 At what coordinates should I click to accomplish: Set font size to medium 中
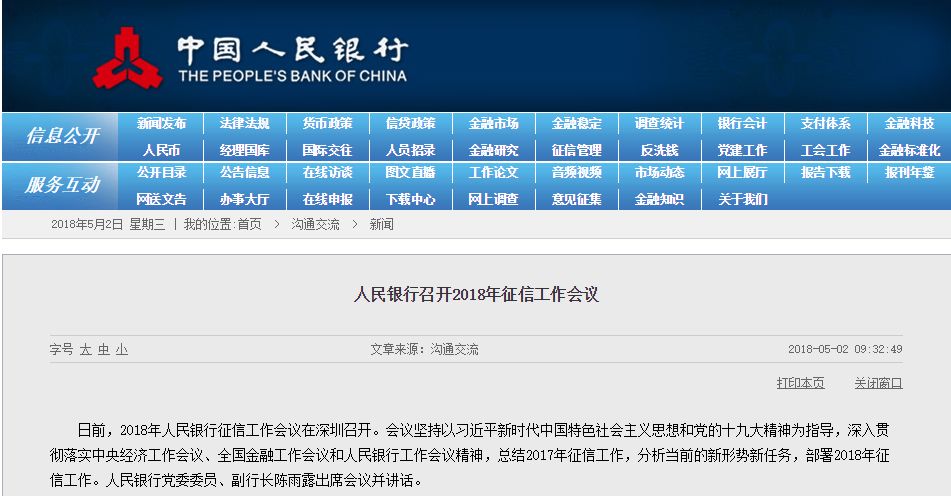104,350
